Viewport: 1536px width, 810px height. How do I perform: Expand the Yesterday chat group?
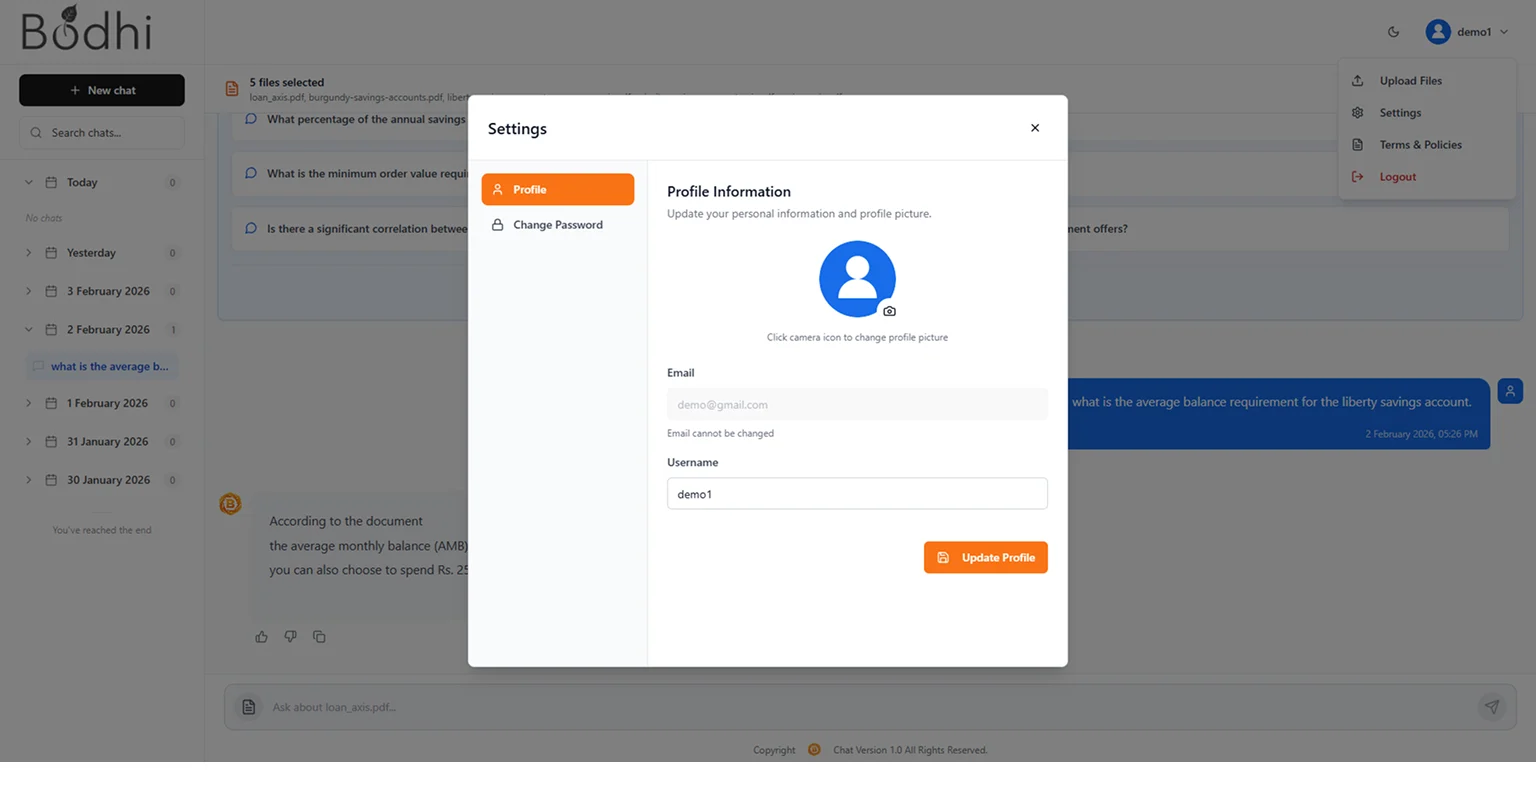click(28, 253)
